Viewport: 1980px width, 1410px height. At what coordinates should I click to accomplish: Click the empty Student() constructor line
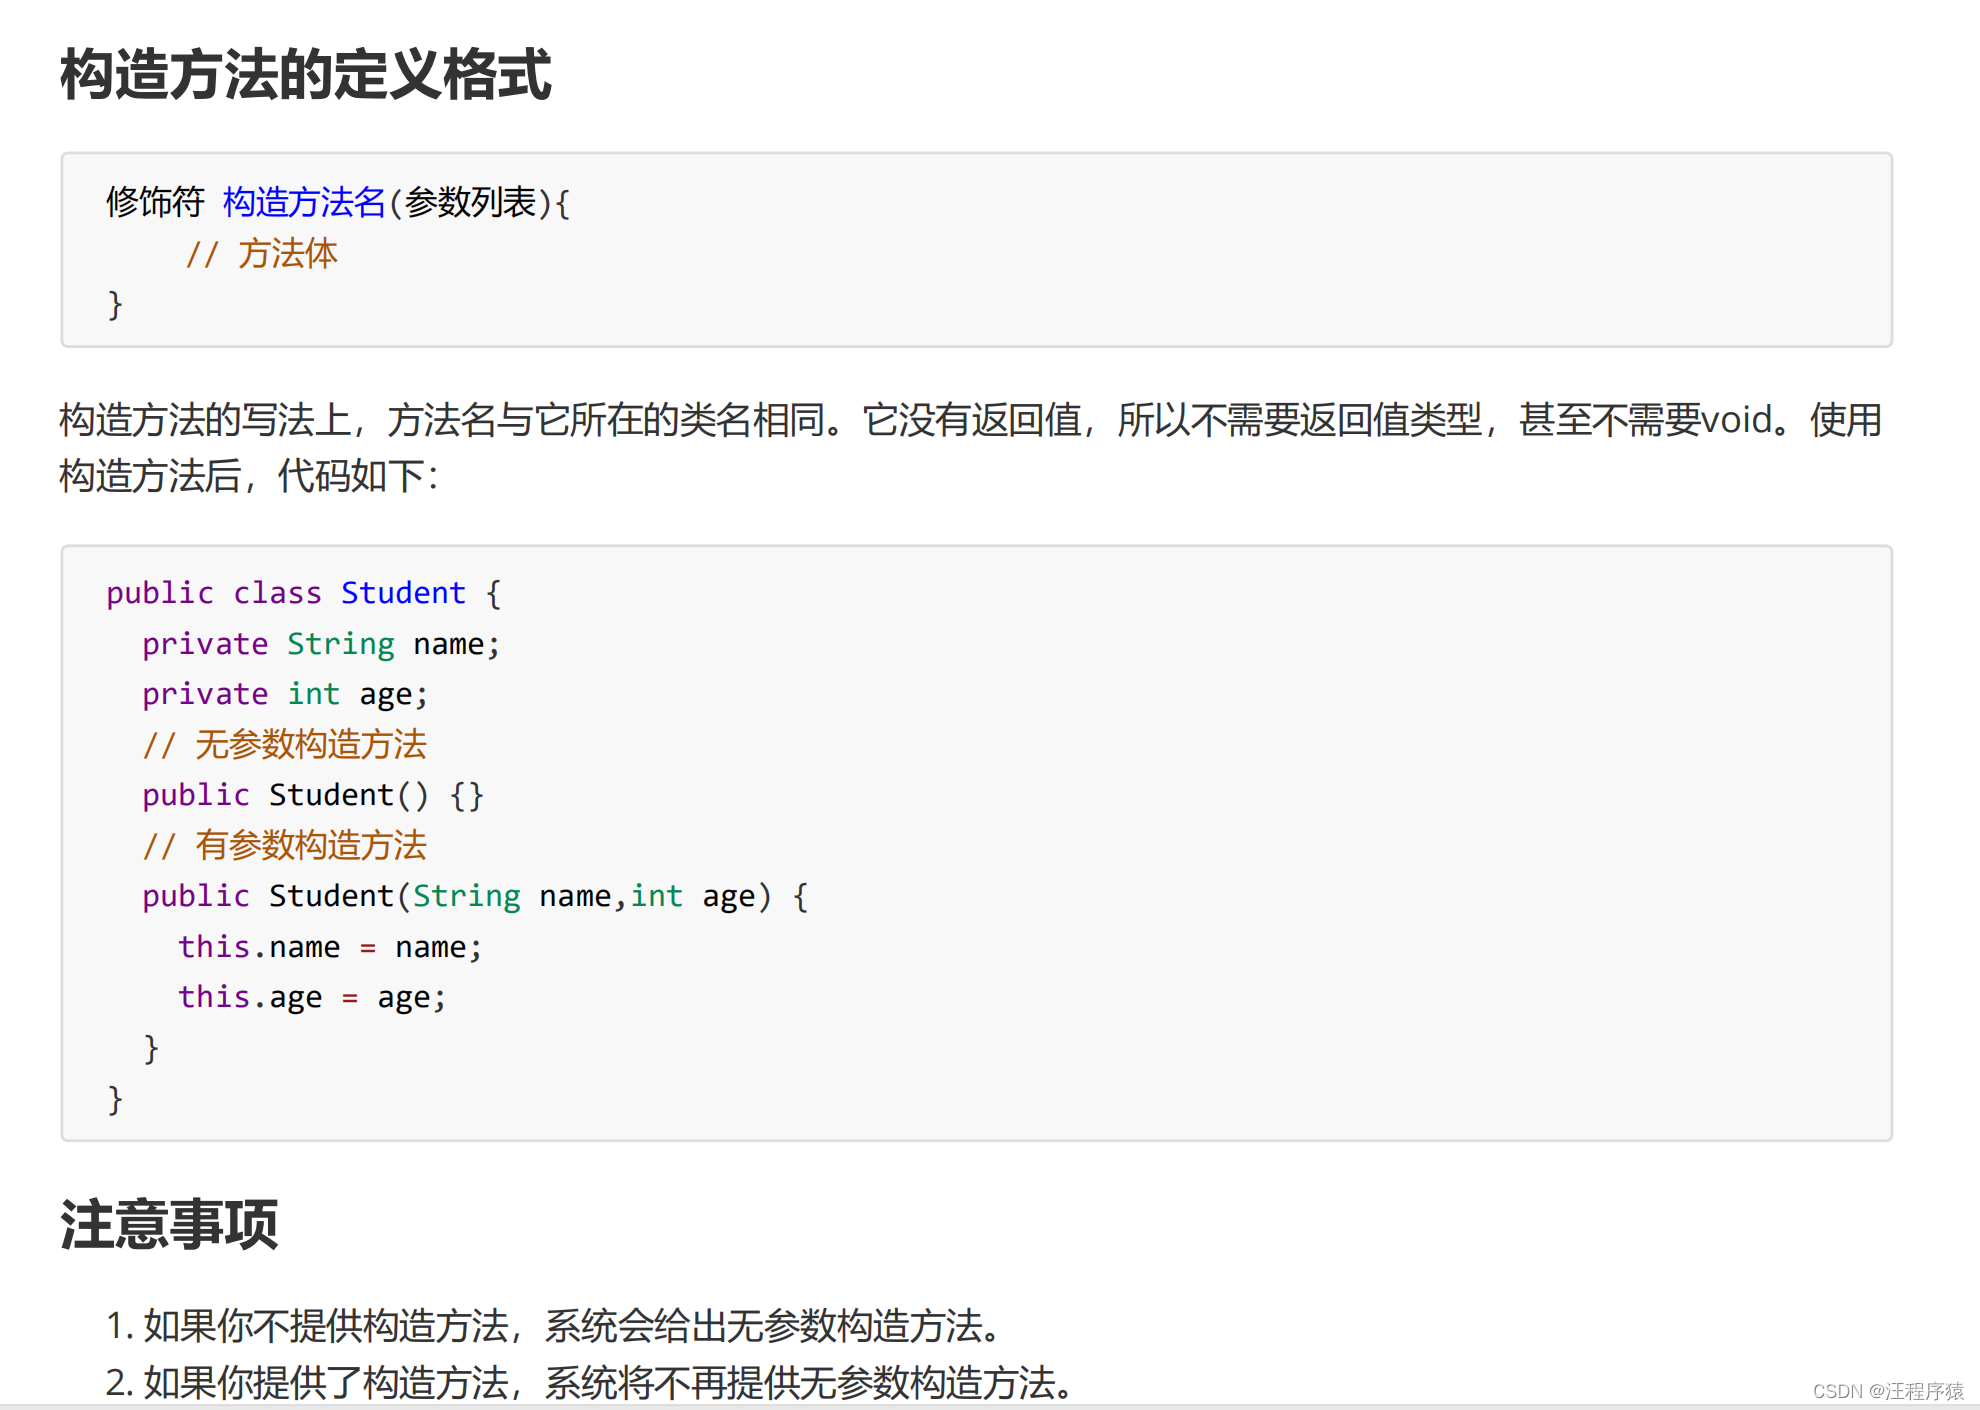click(312, 795)
